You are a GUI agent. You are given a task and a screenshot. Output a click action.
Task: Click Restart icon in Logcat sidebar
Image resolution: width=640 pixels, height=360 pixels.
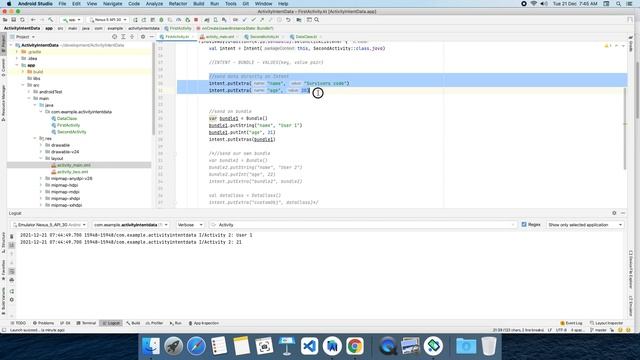[x=11, y=291]
